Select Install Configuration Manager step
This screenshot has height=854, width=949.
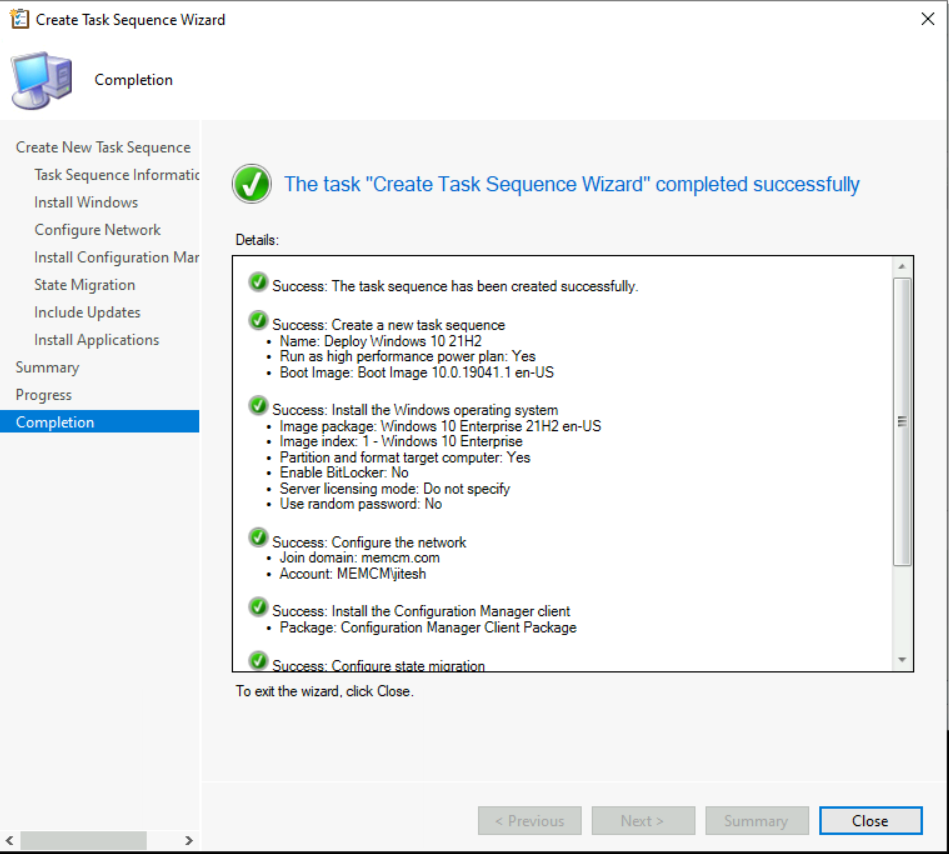pyautogui.click(x=117, y=257)
